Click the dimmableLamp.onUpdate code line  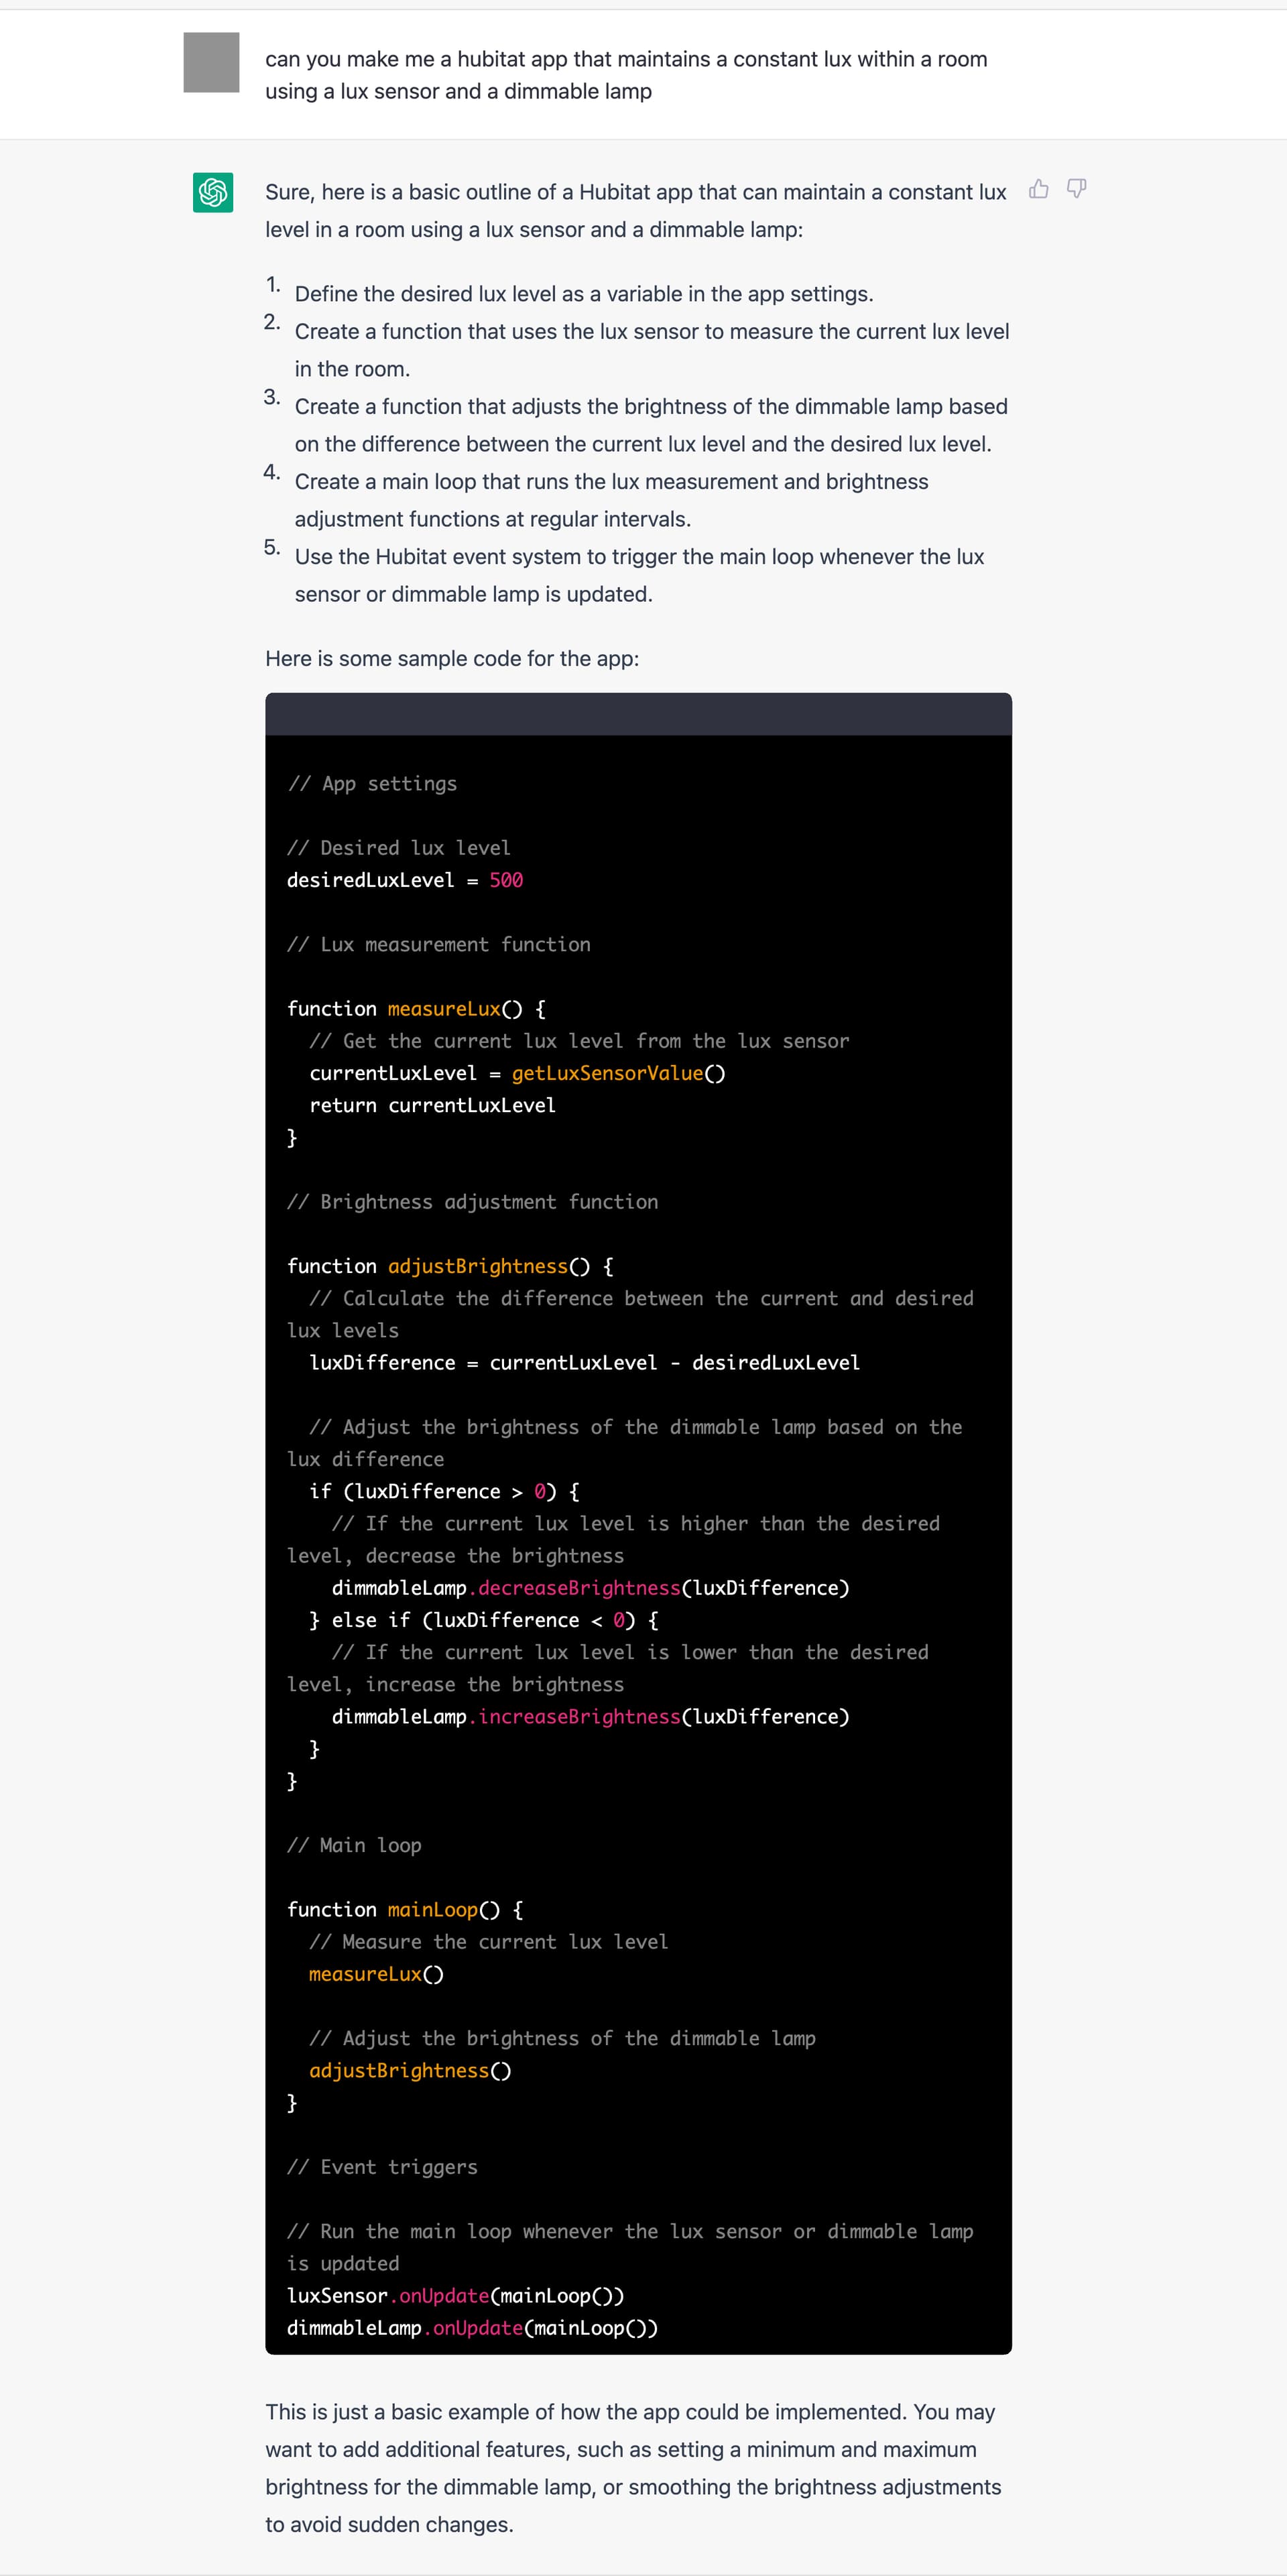pyautogui.click(x=472, y=2328)
